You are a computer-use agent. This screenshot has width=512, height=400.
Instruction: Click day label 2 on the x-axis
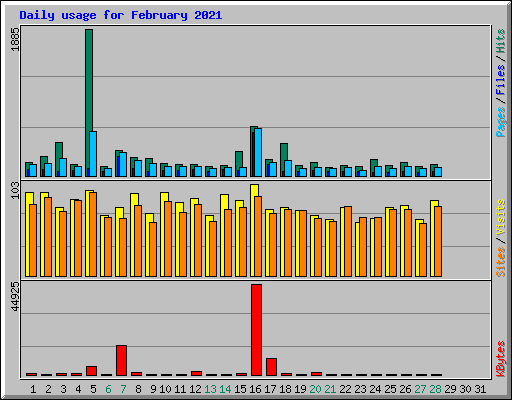pos(48,389)
